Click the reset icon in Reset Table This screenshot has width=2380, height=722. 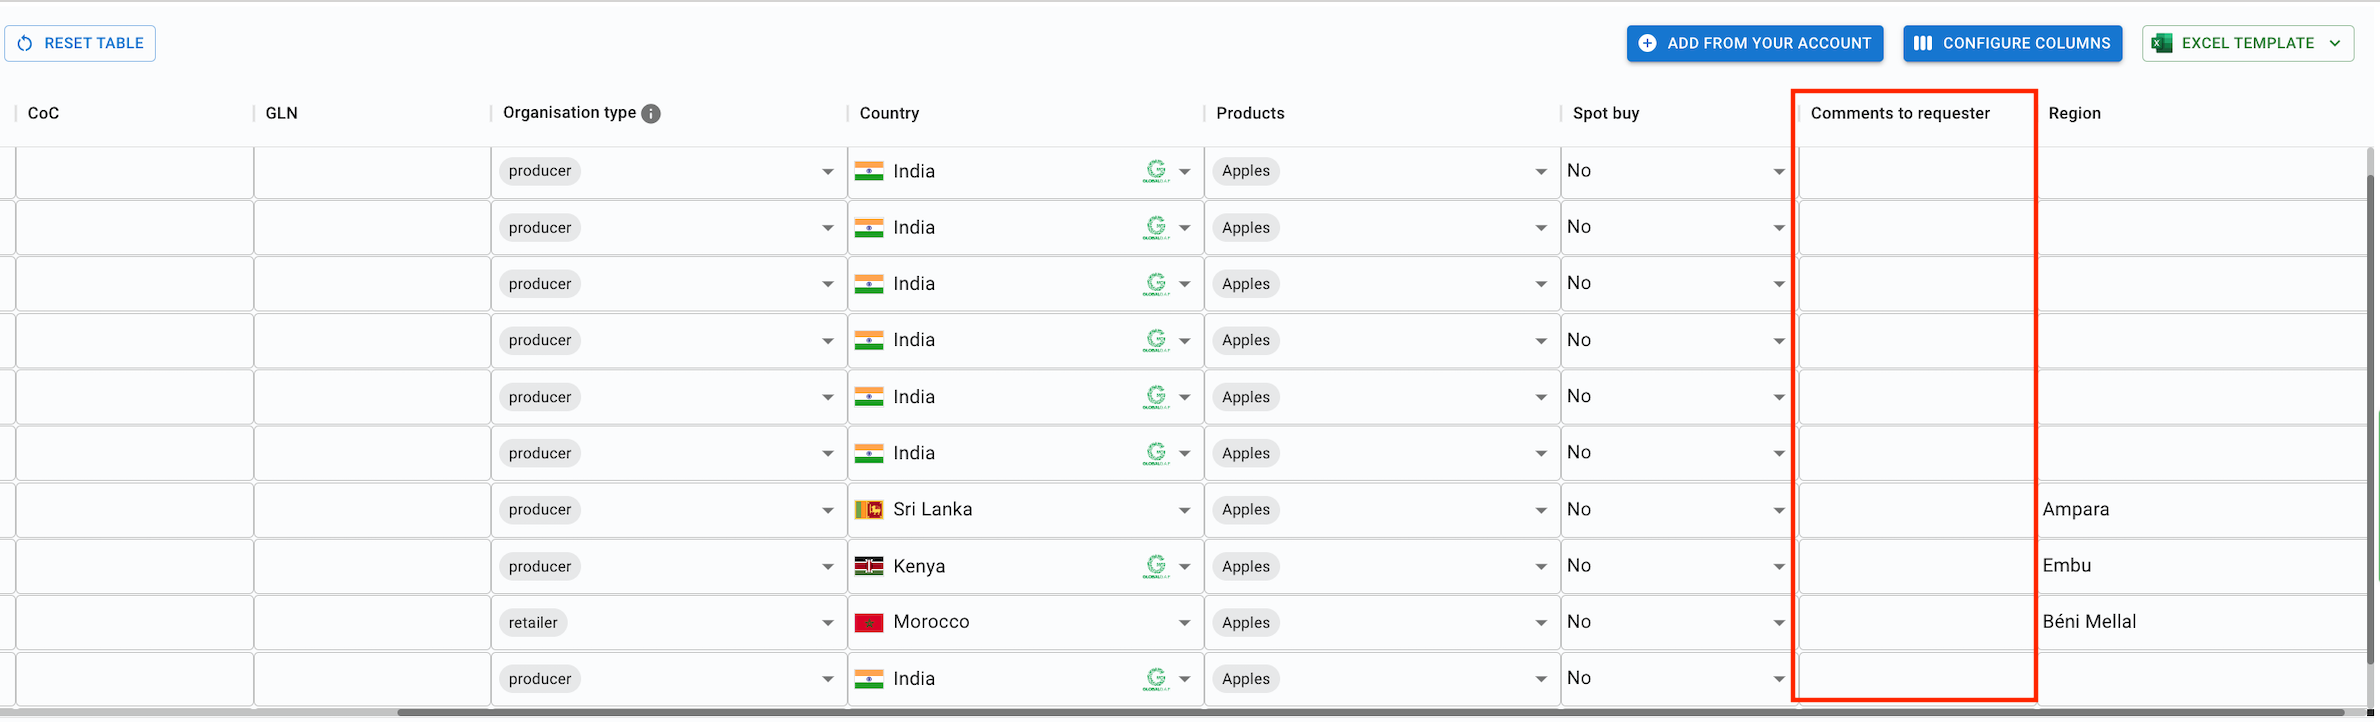point(25,43)
